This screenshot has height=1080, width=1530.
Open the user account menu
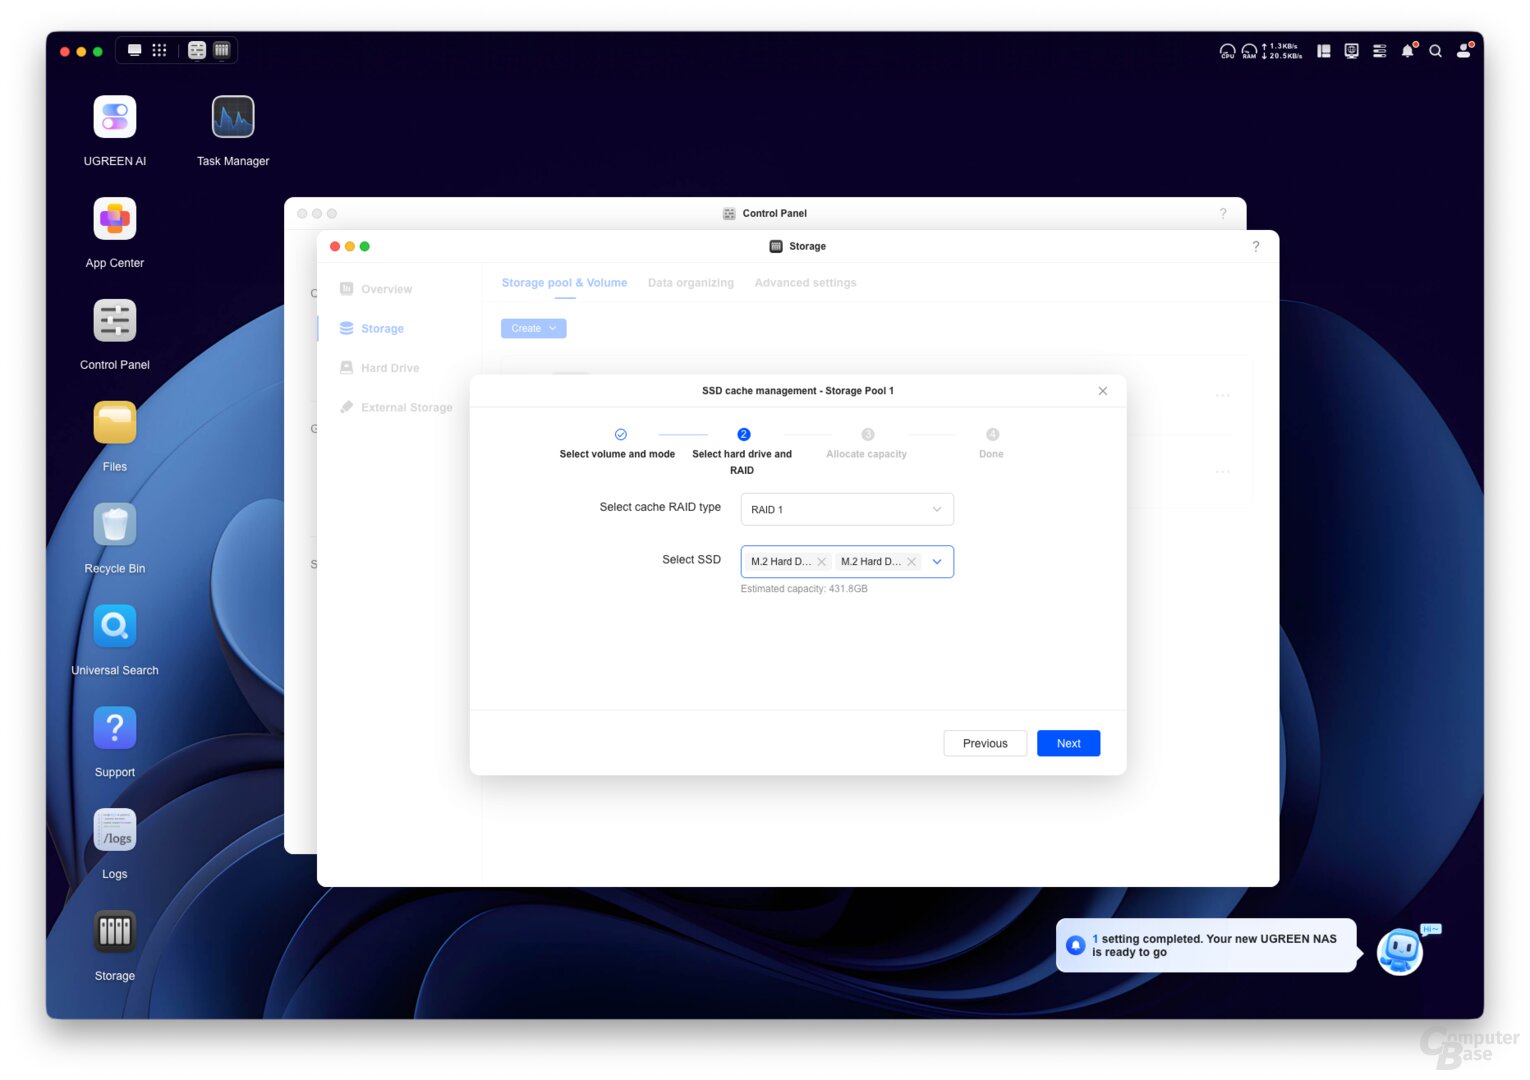[x=1464, y=50]
